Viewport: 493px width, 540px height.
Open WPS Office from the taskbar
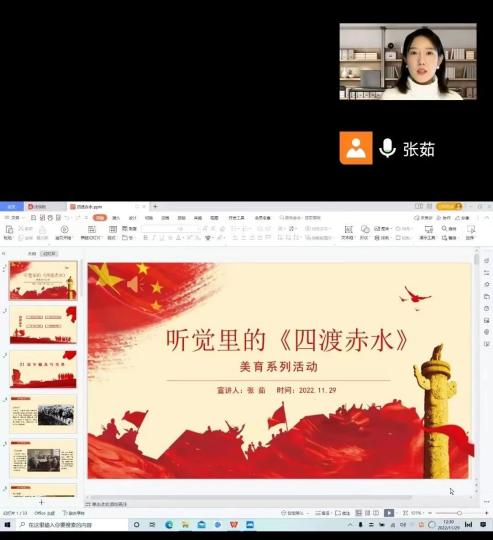[234, 525]
